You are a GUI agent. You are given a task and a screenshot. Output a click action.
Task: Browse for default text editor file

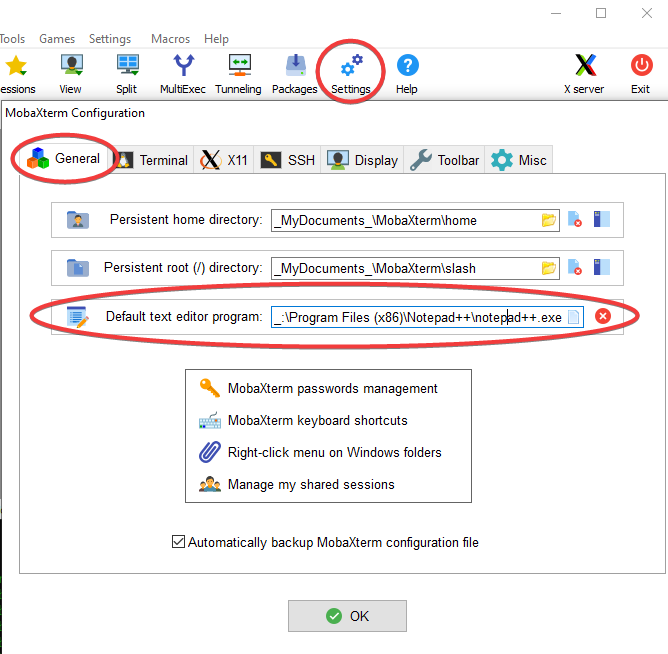(573, 317)
